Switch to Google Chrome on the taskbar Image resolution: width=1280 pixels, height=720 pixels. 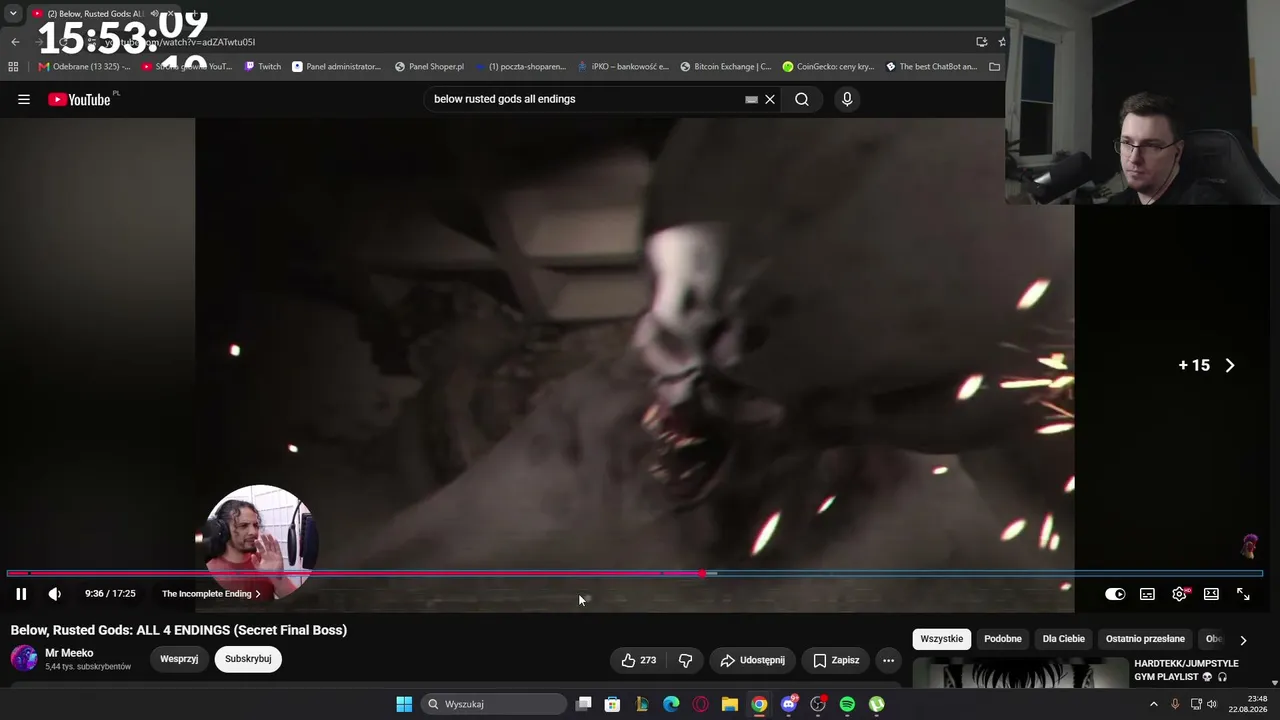[x=759, y=704]
